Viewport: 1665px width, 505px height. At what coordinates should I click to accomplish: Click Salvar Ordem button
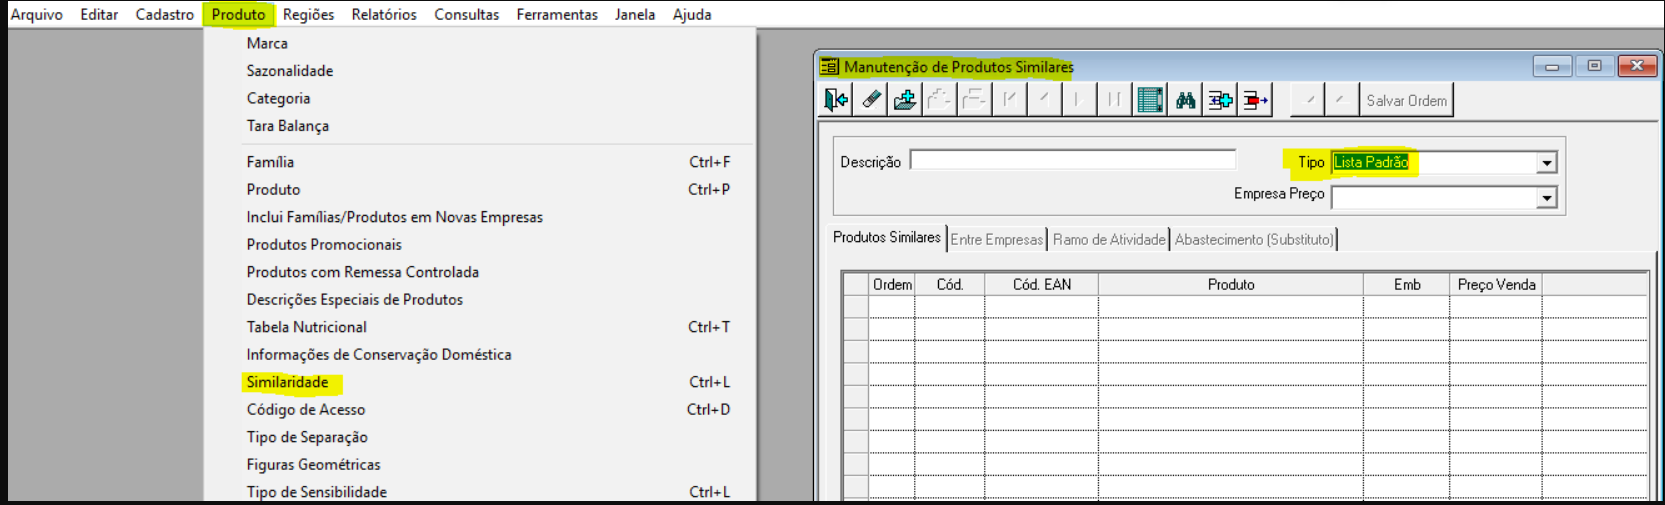(1406, 100)
